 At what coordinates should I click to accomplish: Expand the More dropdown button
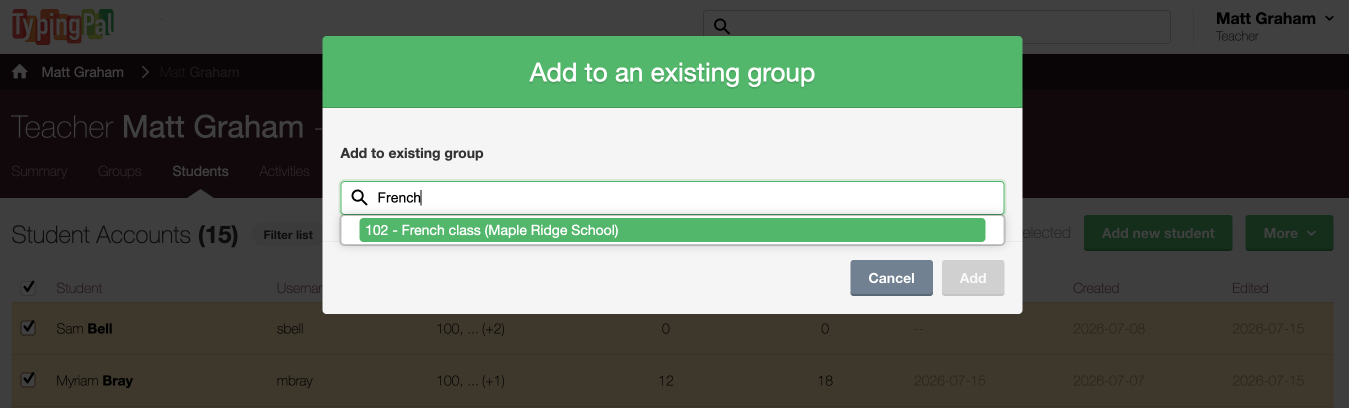coord(1289,233)
